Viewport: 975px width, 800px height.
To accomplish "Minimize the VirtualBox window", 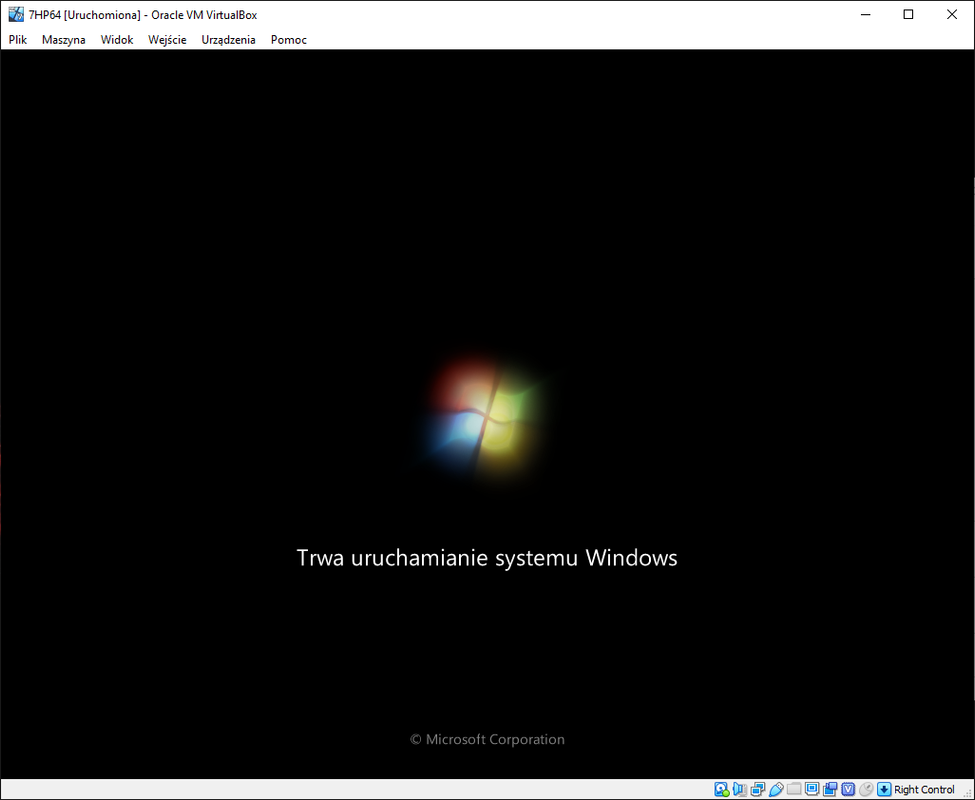I will pos(866,14).
